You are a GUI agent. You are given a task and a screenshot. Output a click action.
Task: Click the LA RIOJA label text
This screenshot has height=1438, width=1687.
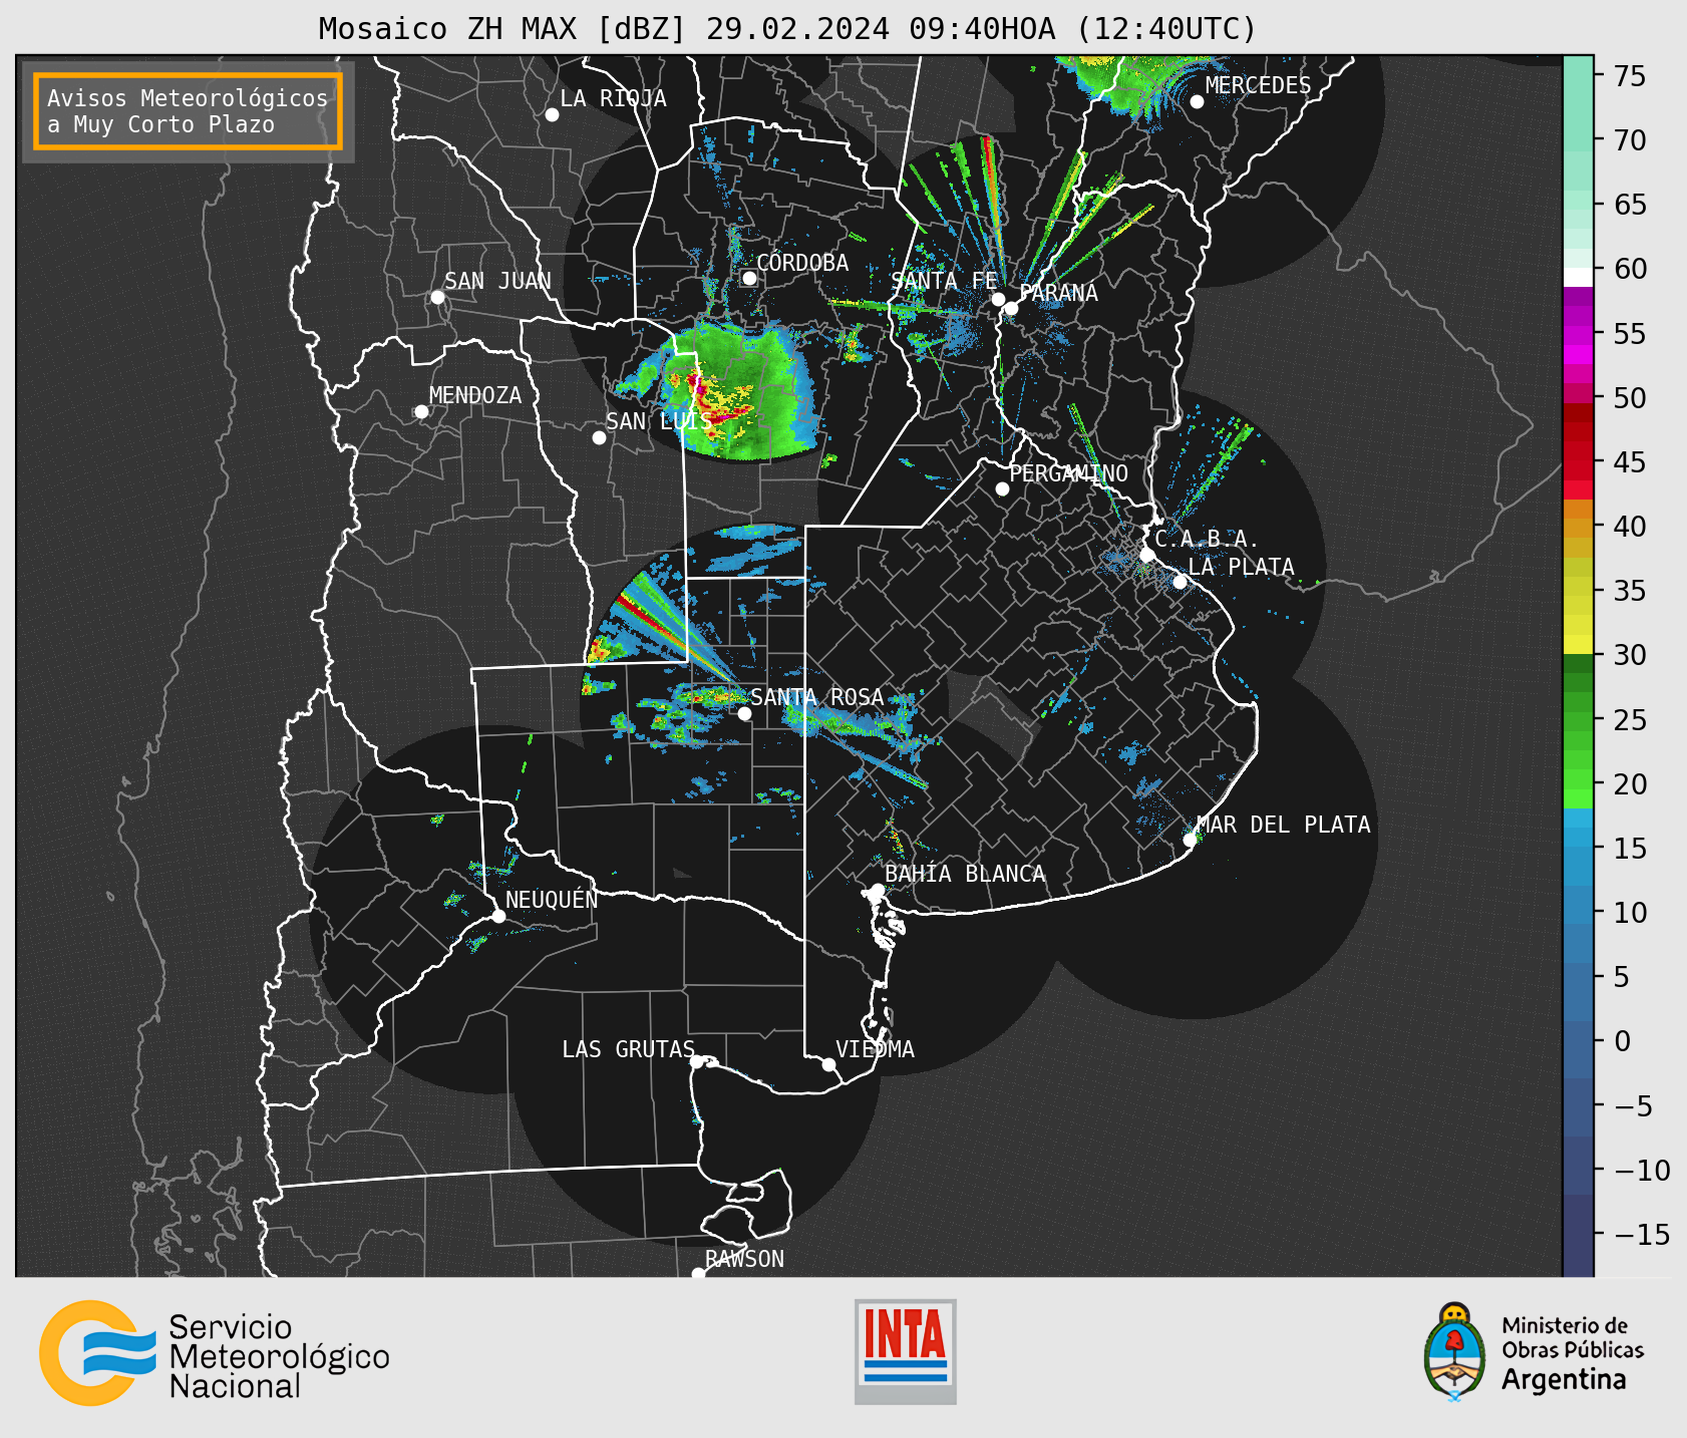(x=613, y=98)
